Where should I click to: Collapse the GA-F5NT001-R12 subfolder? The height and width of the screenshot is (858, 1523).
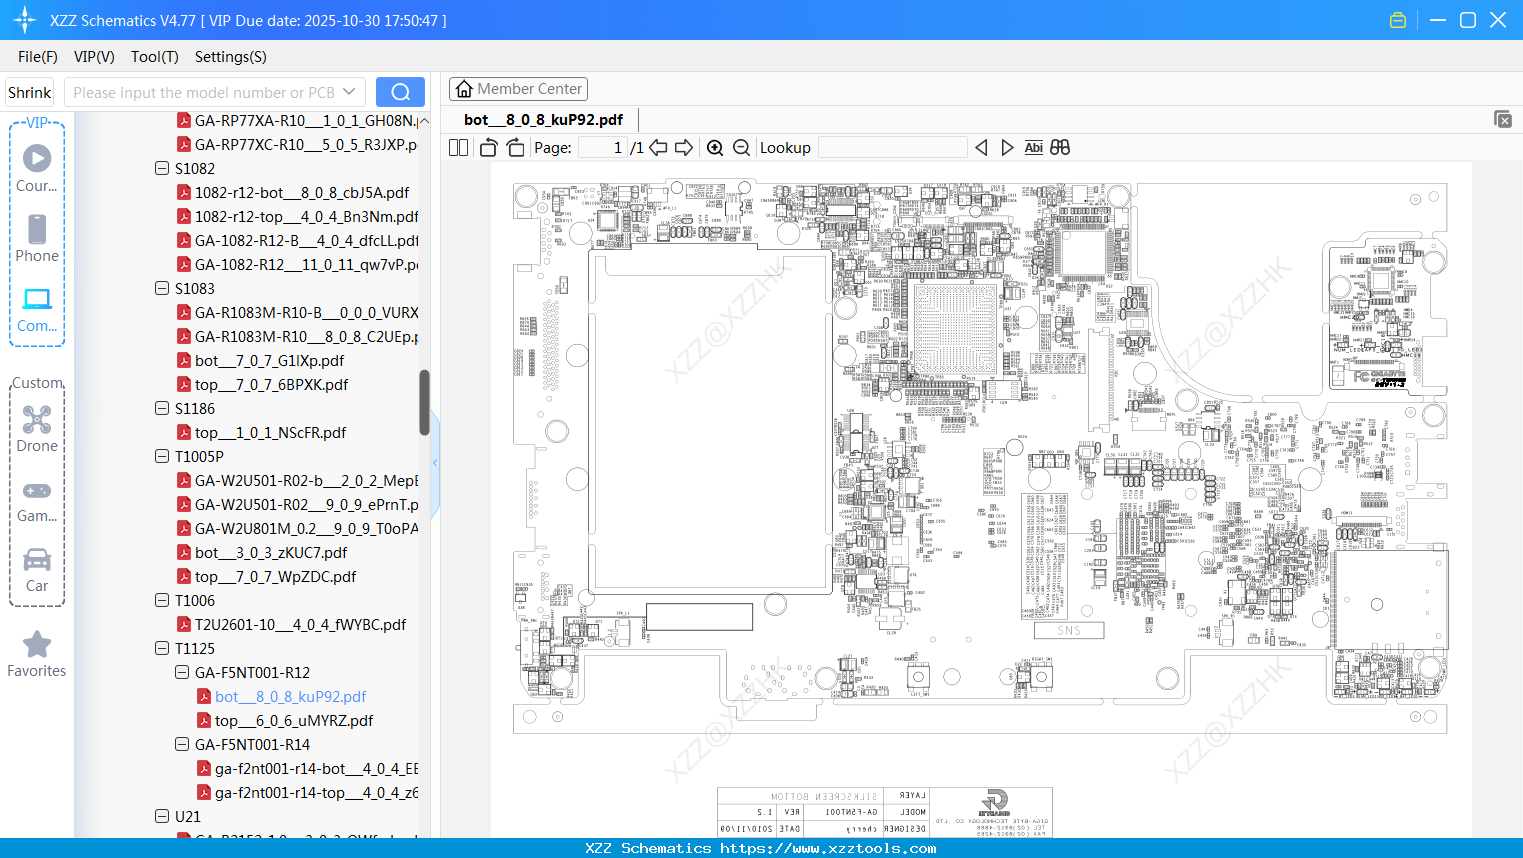(x=182, y=672)
